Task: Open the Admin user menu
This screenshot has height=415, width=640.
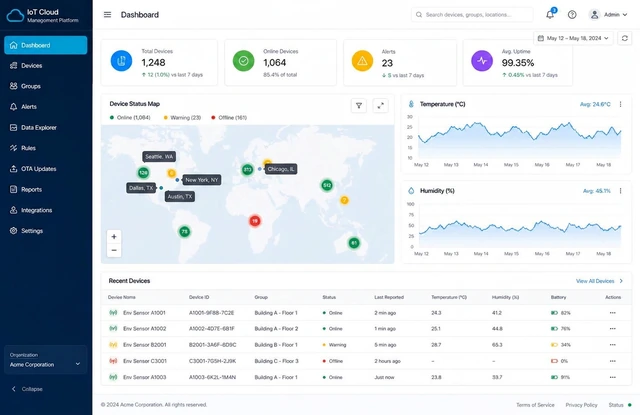Action: [x=608, y=15]
